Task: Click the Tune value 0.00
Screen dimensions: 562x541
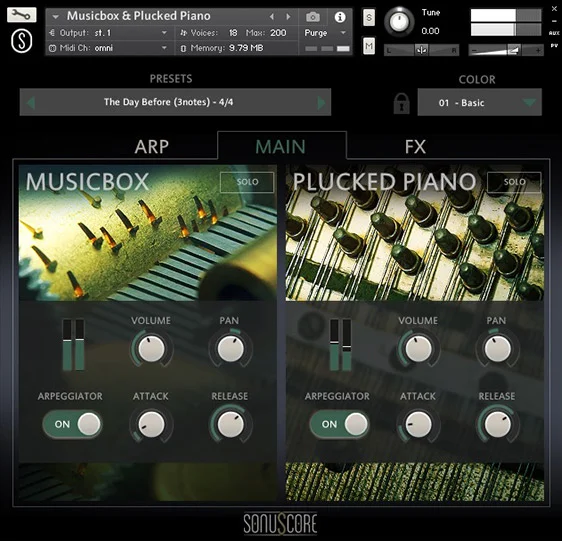Action: tap(430, 31)
